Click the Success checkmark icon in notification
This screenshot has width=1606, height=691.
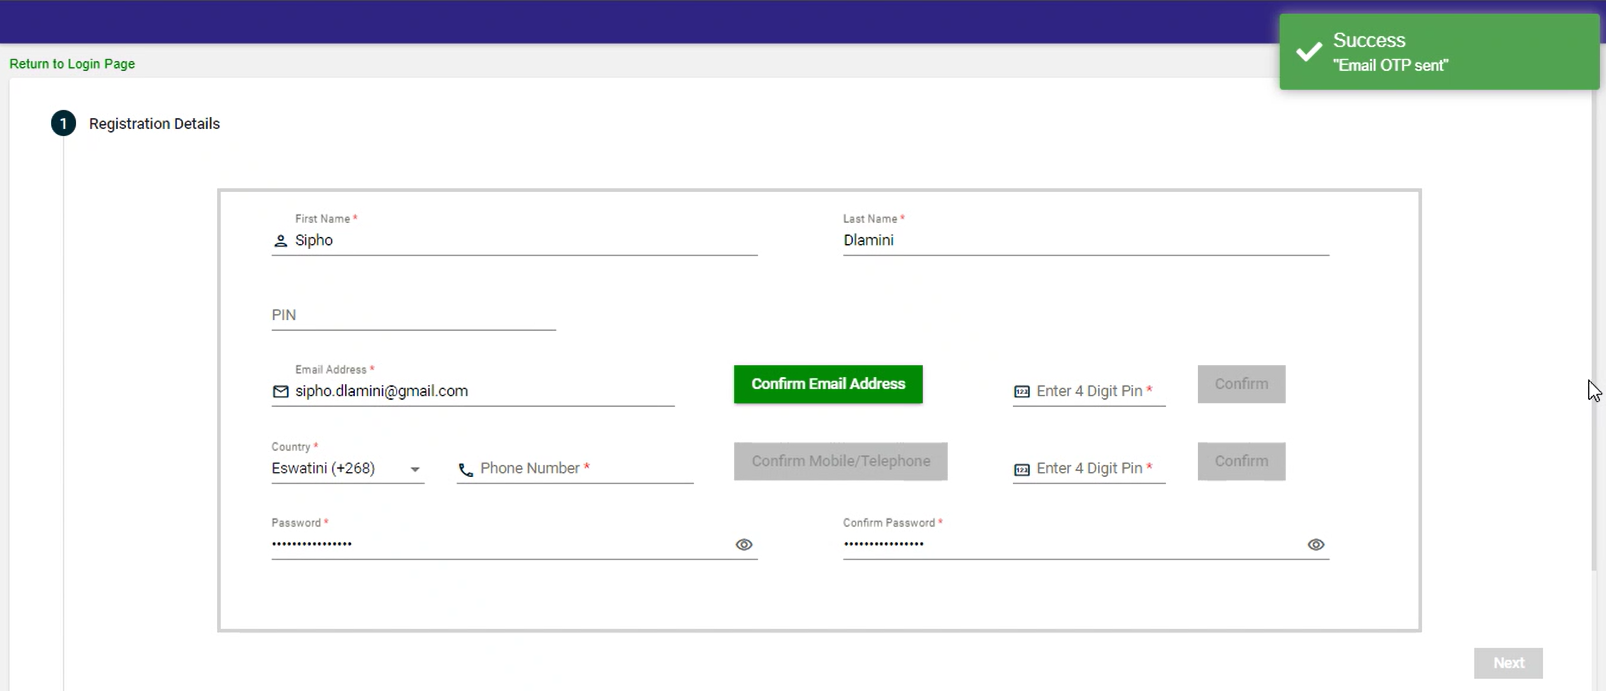[1308, 52]
